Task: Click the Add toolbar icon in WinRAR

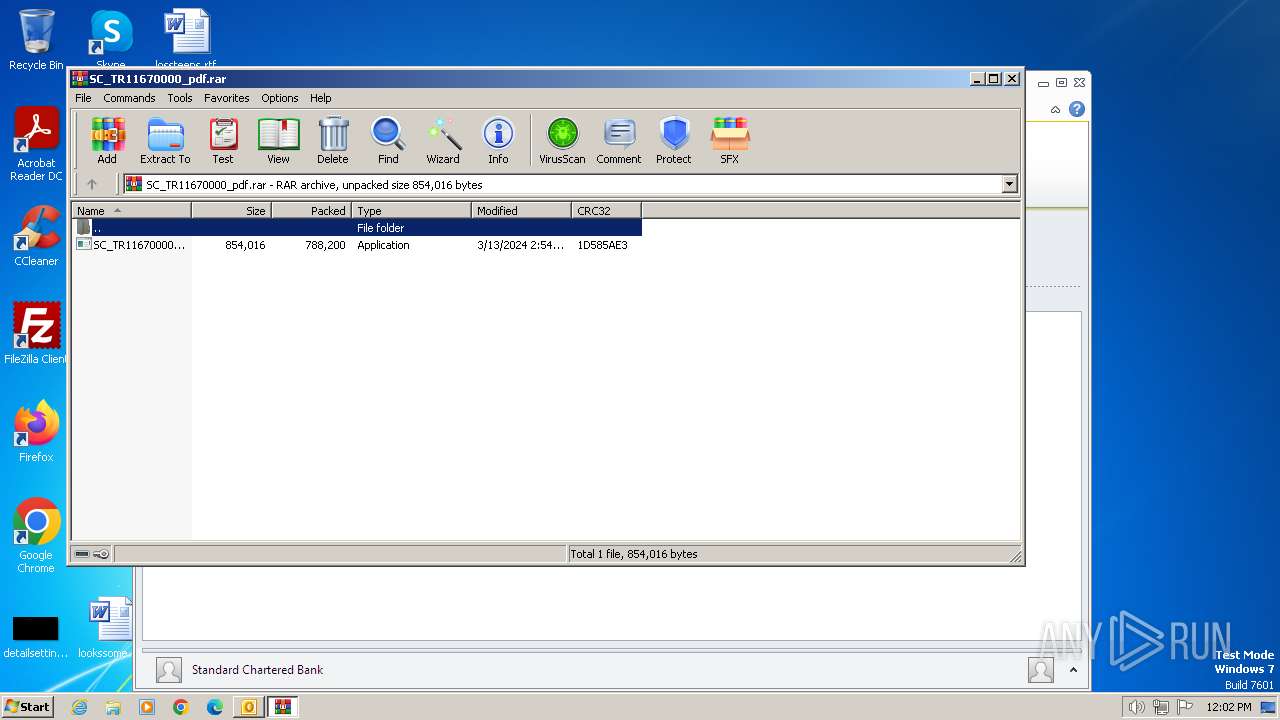Action: click(107, 141)
